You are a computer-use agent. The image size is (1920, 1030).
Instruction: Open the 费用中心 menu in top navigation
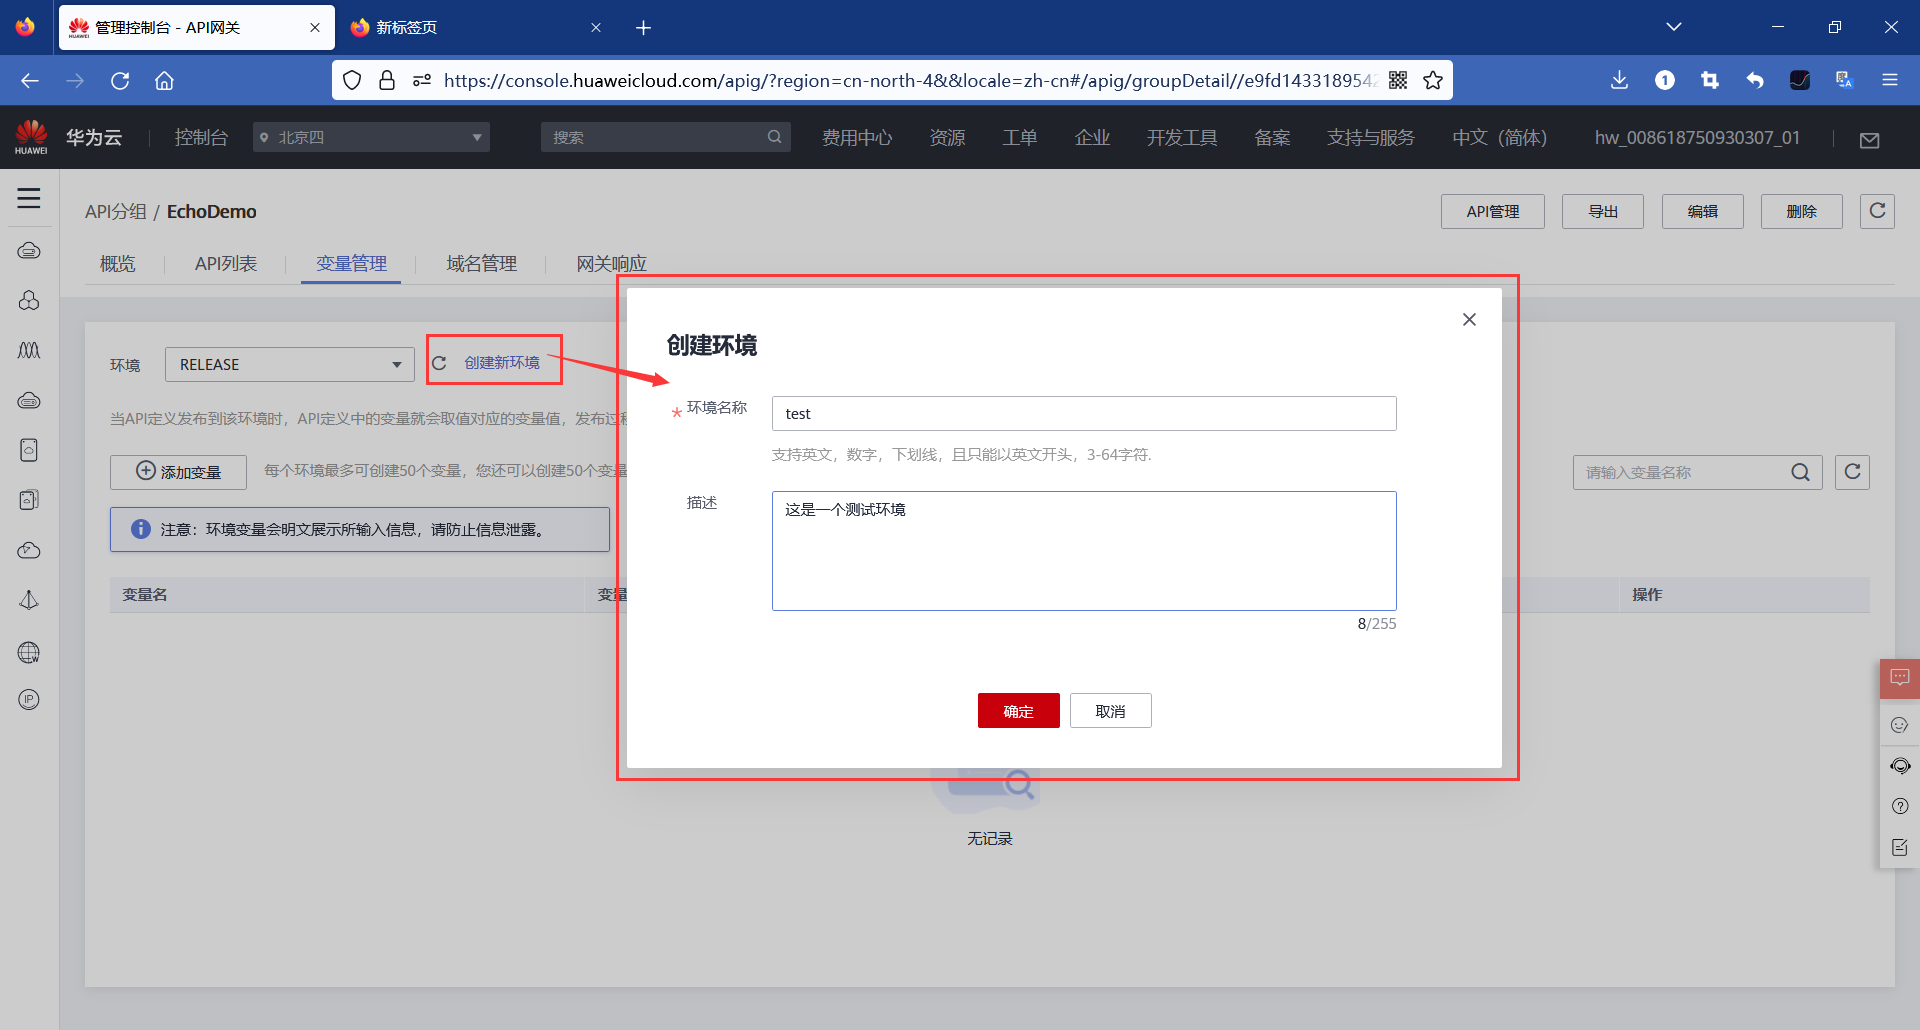pos(857,137)
